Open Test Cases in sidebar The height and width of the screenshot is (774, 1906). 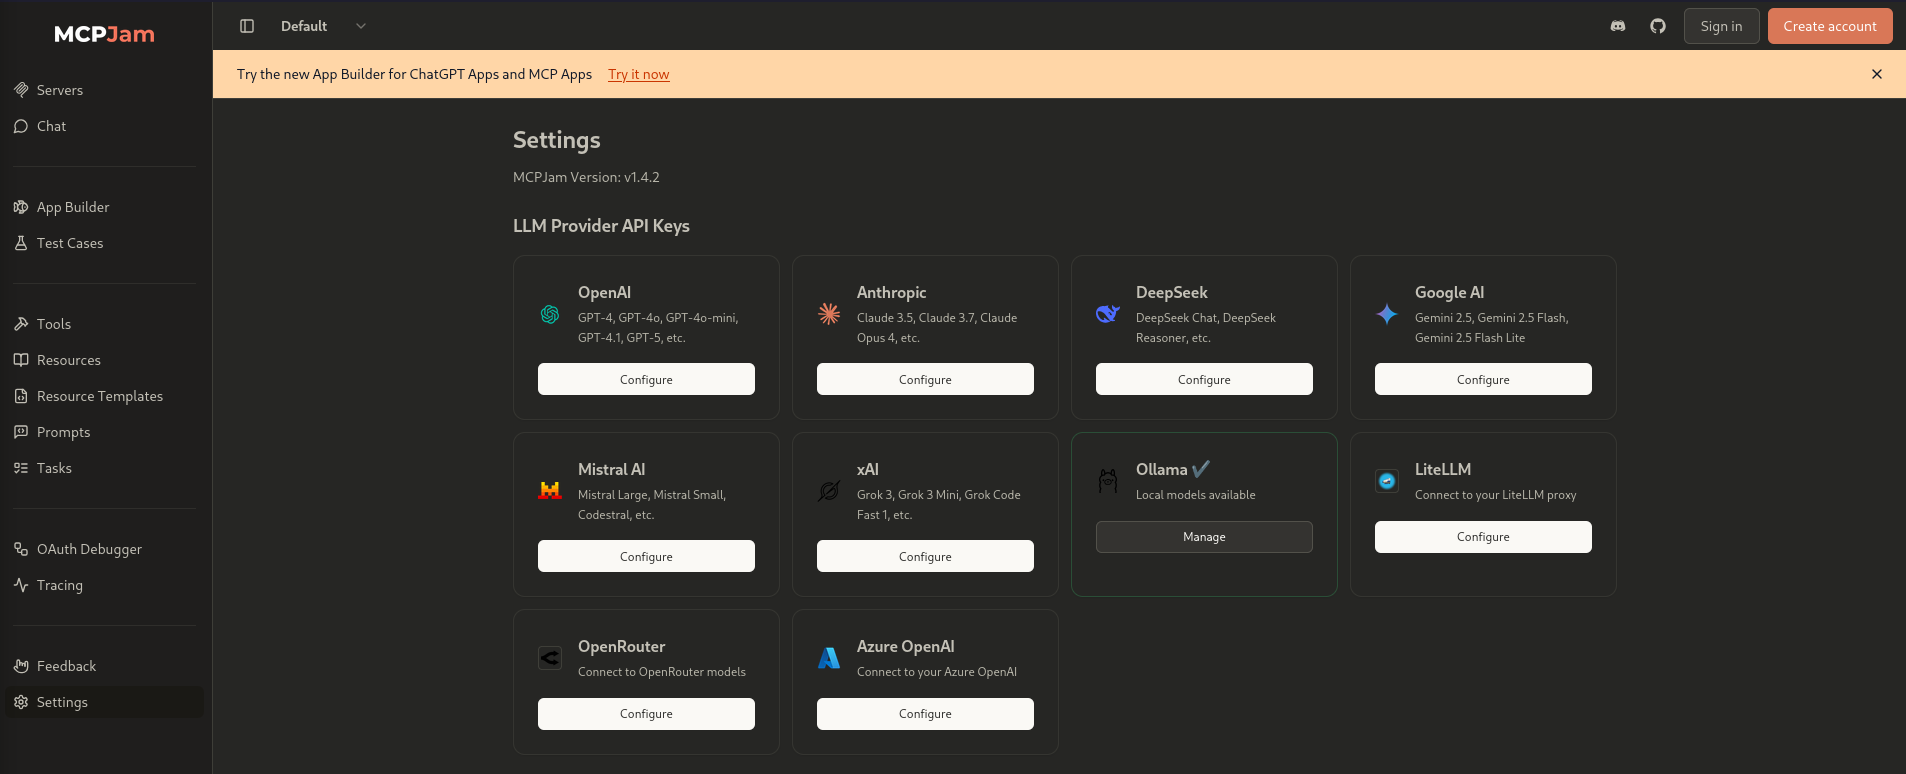(104, 243)
